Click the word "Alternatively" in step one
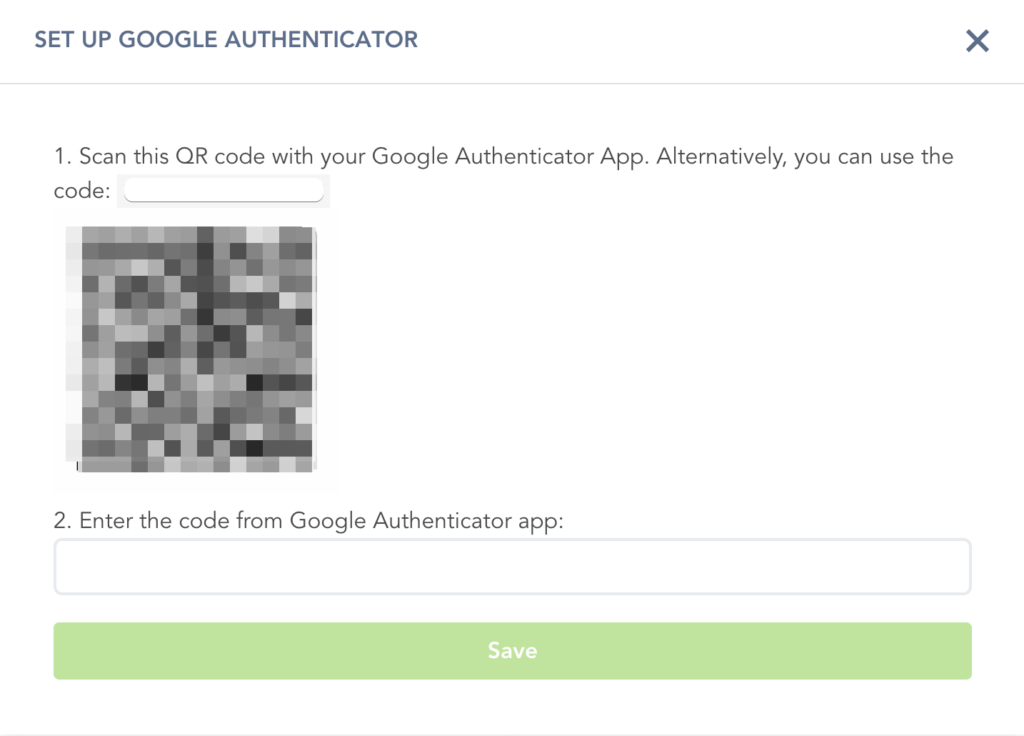Image resolution: width=1024 pixels, height=736 pixels. click(718, 157)
